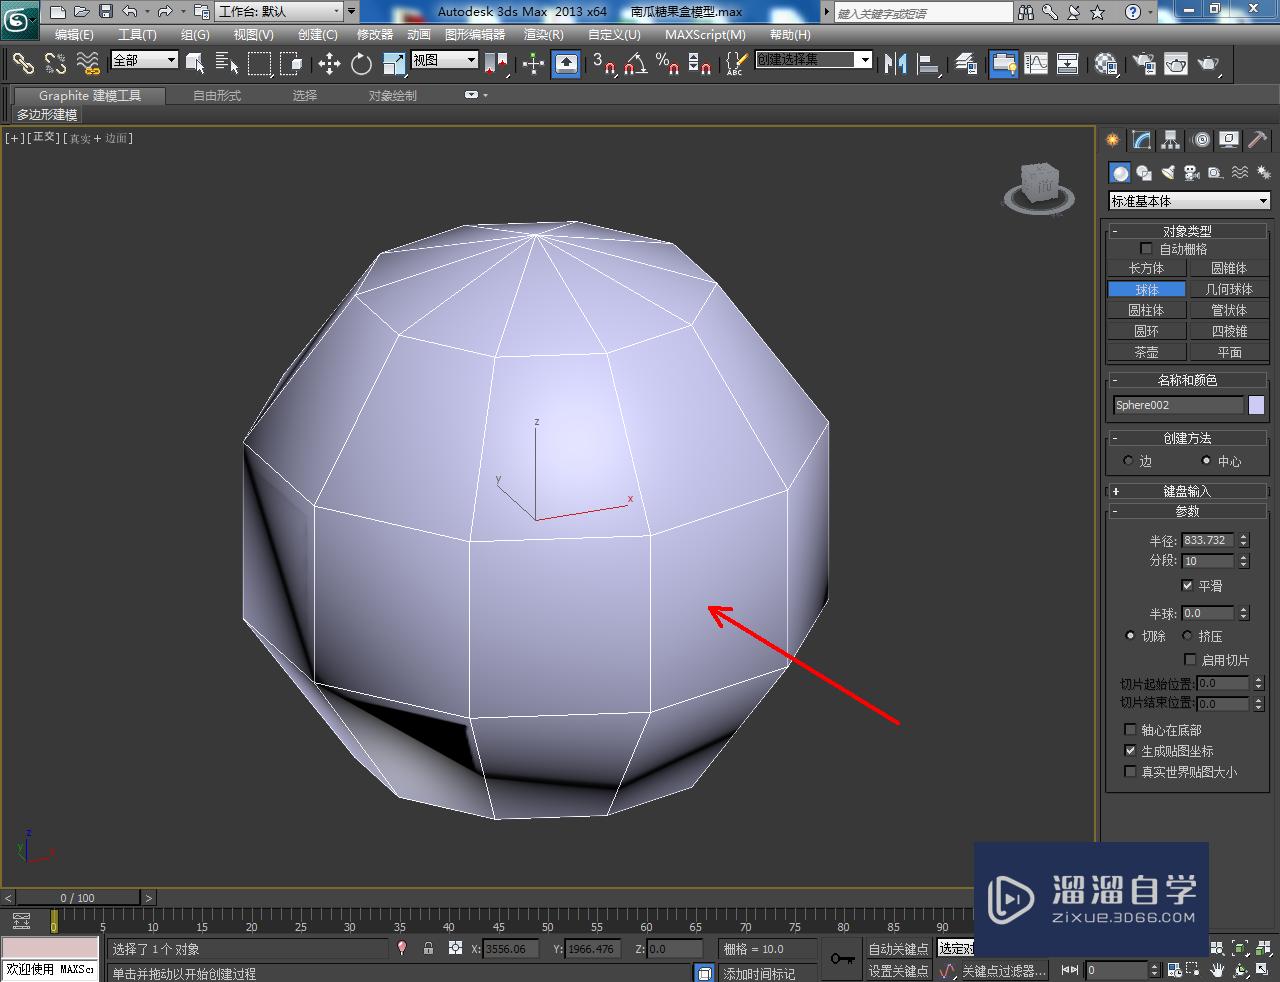Activate Select and Uniform Scale tool
Viewport: 1280px width, 982px height.
394,64
